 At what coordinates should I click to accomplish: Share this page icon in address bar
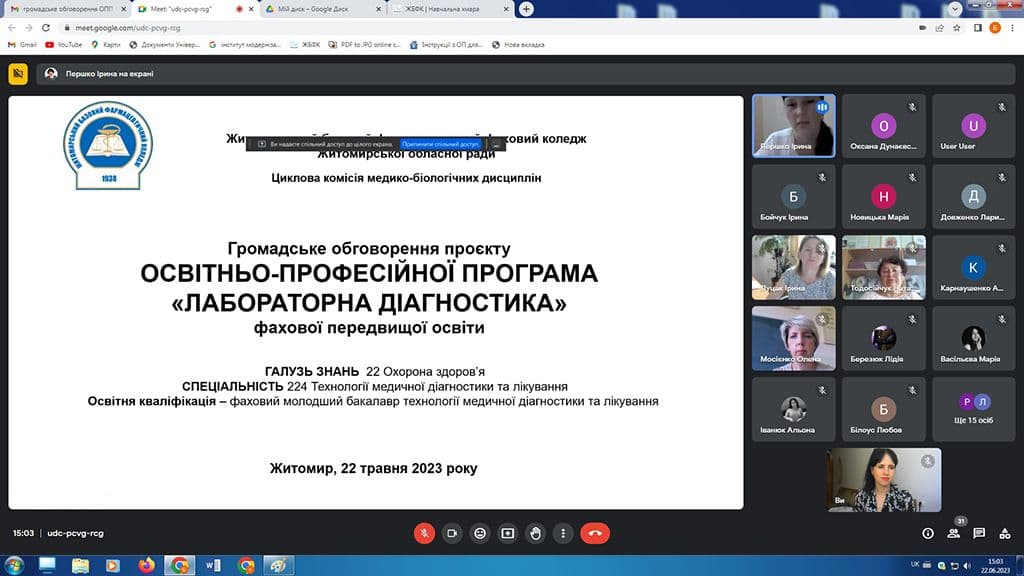point(939,28)
